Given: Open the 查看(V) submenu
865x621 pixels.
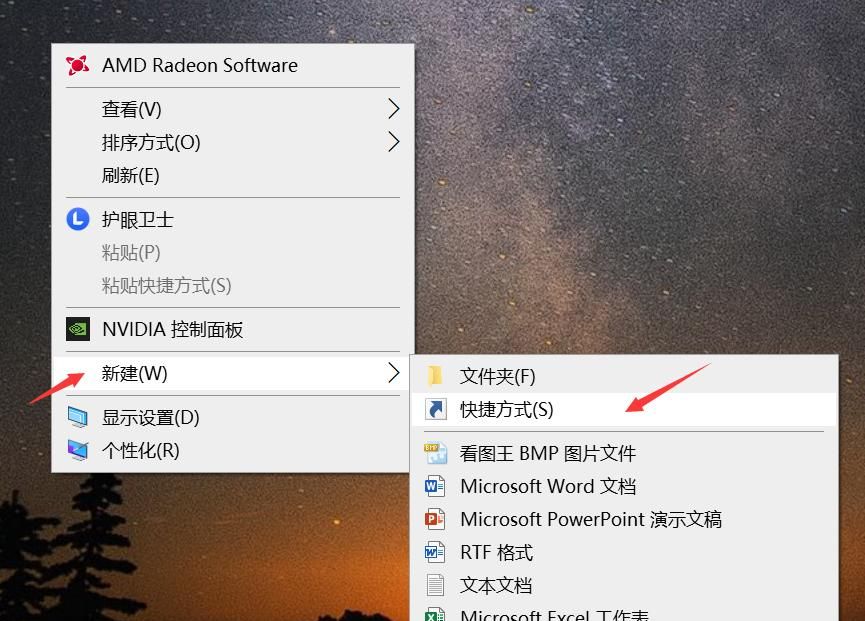Looking at the screenshot, I should [232, 109].
